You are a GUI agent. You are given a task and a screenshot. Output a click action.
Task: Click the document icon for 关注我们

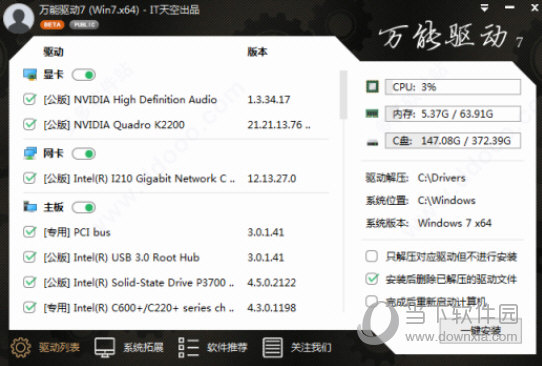[272, 347]
